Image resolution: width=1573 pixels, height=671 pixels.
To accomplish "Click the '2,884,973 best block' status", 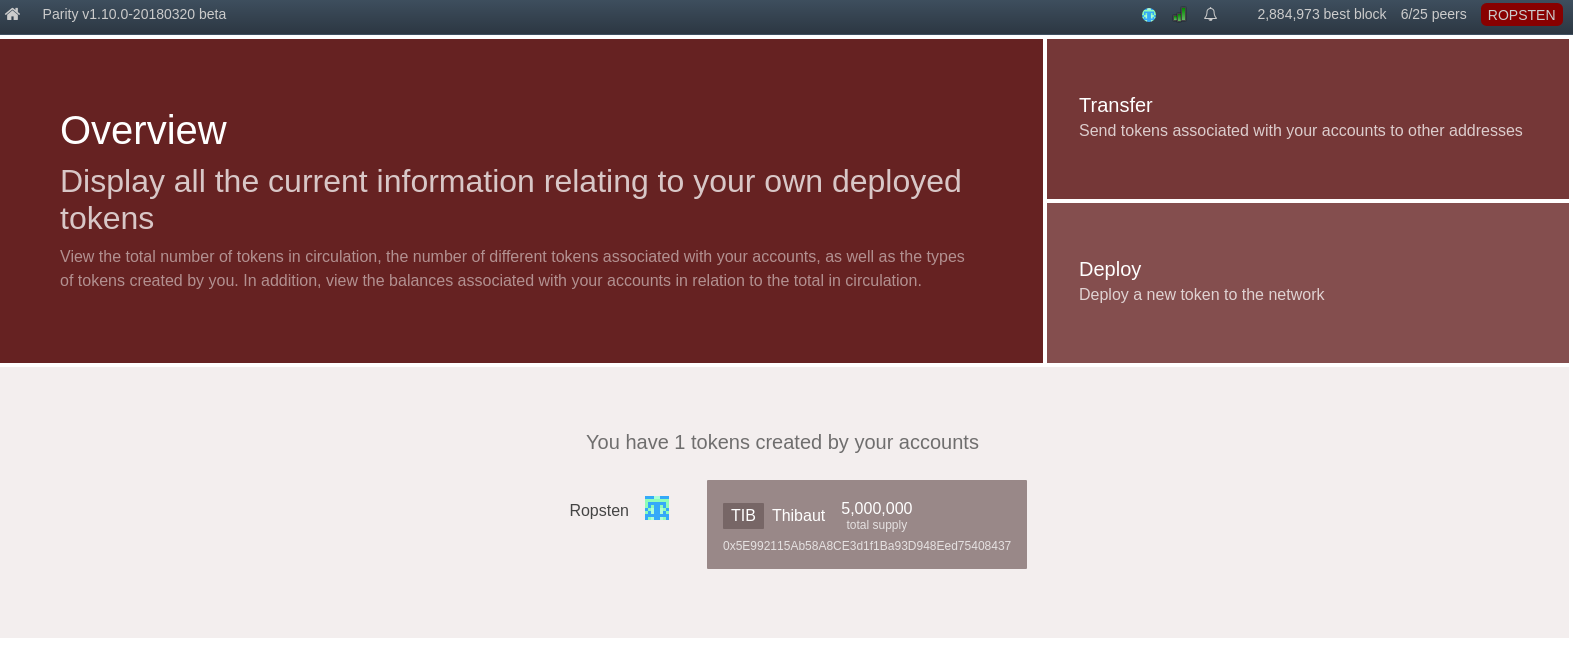I will click(x=1322, y=14).
